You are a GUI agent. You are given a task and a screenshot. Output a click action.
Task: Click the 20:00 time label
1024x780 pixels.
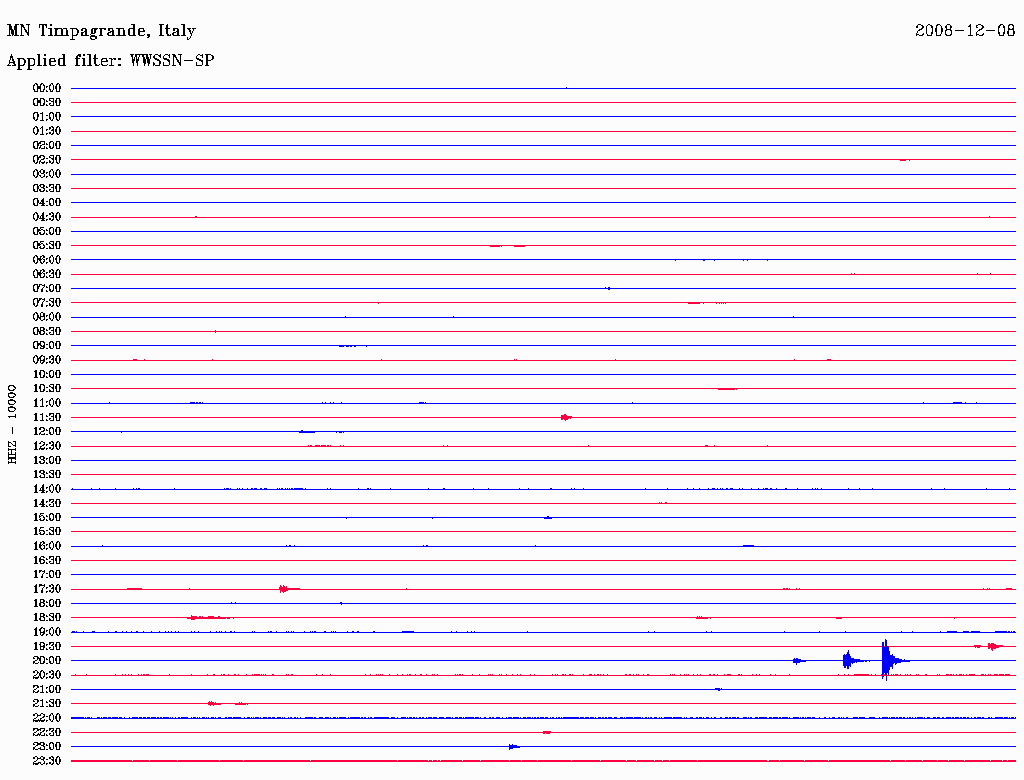47,660
